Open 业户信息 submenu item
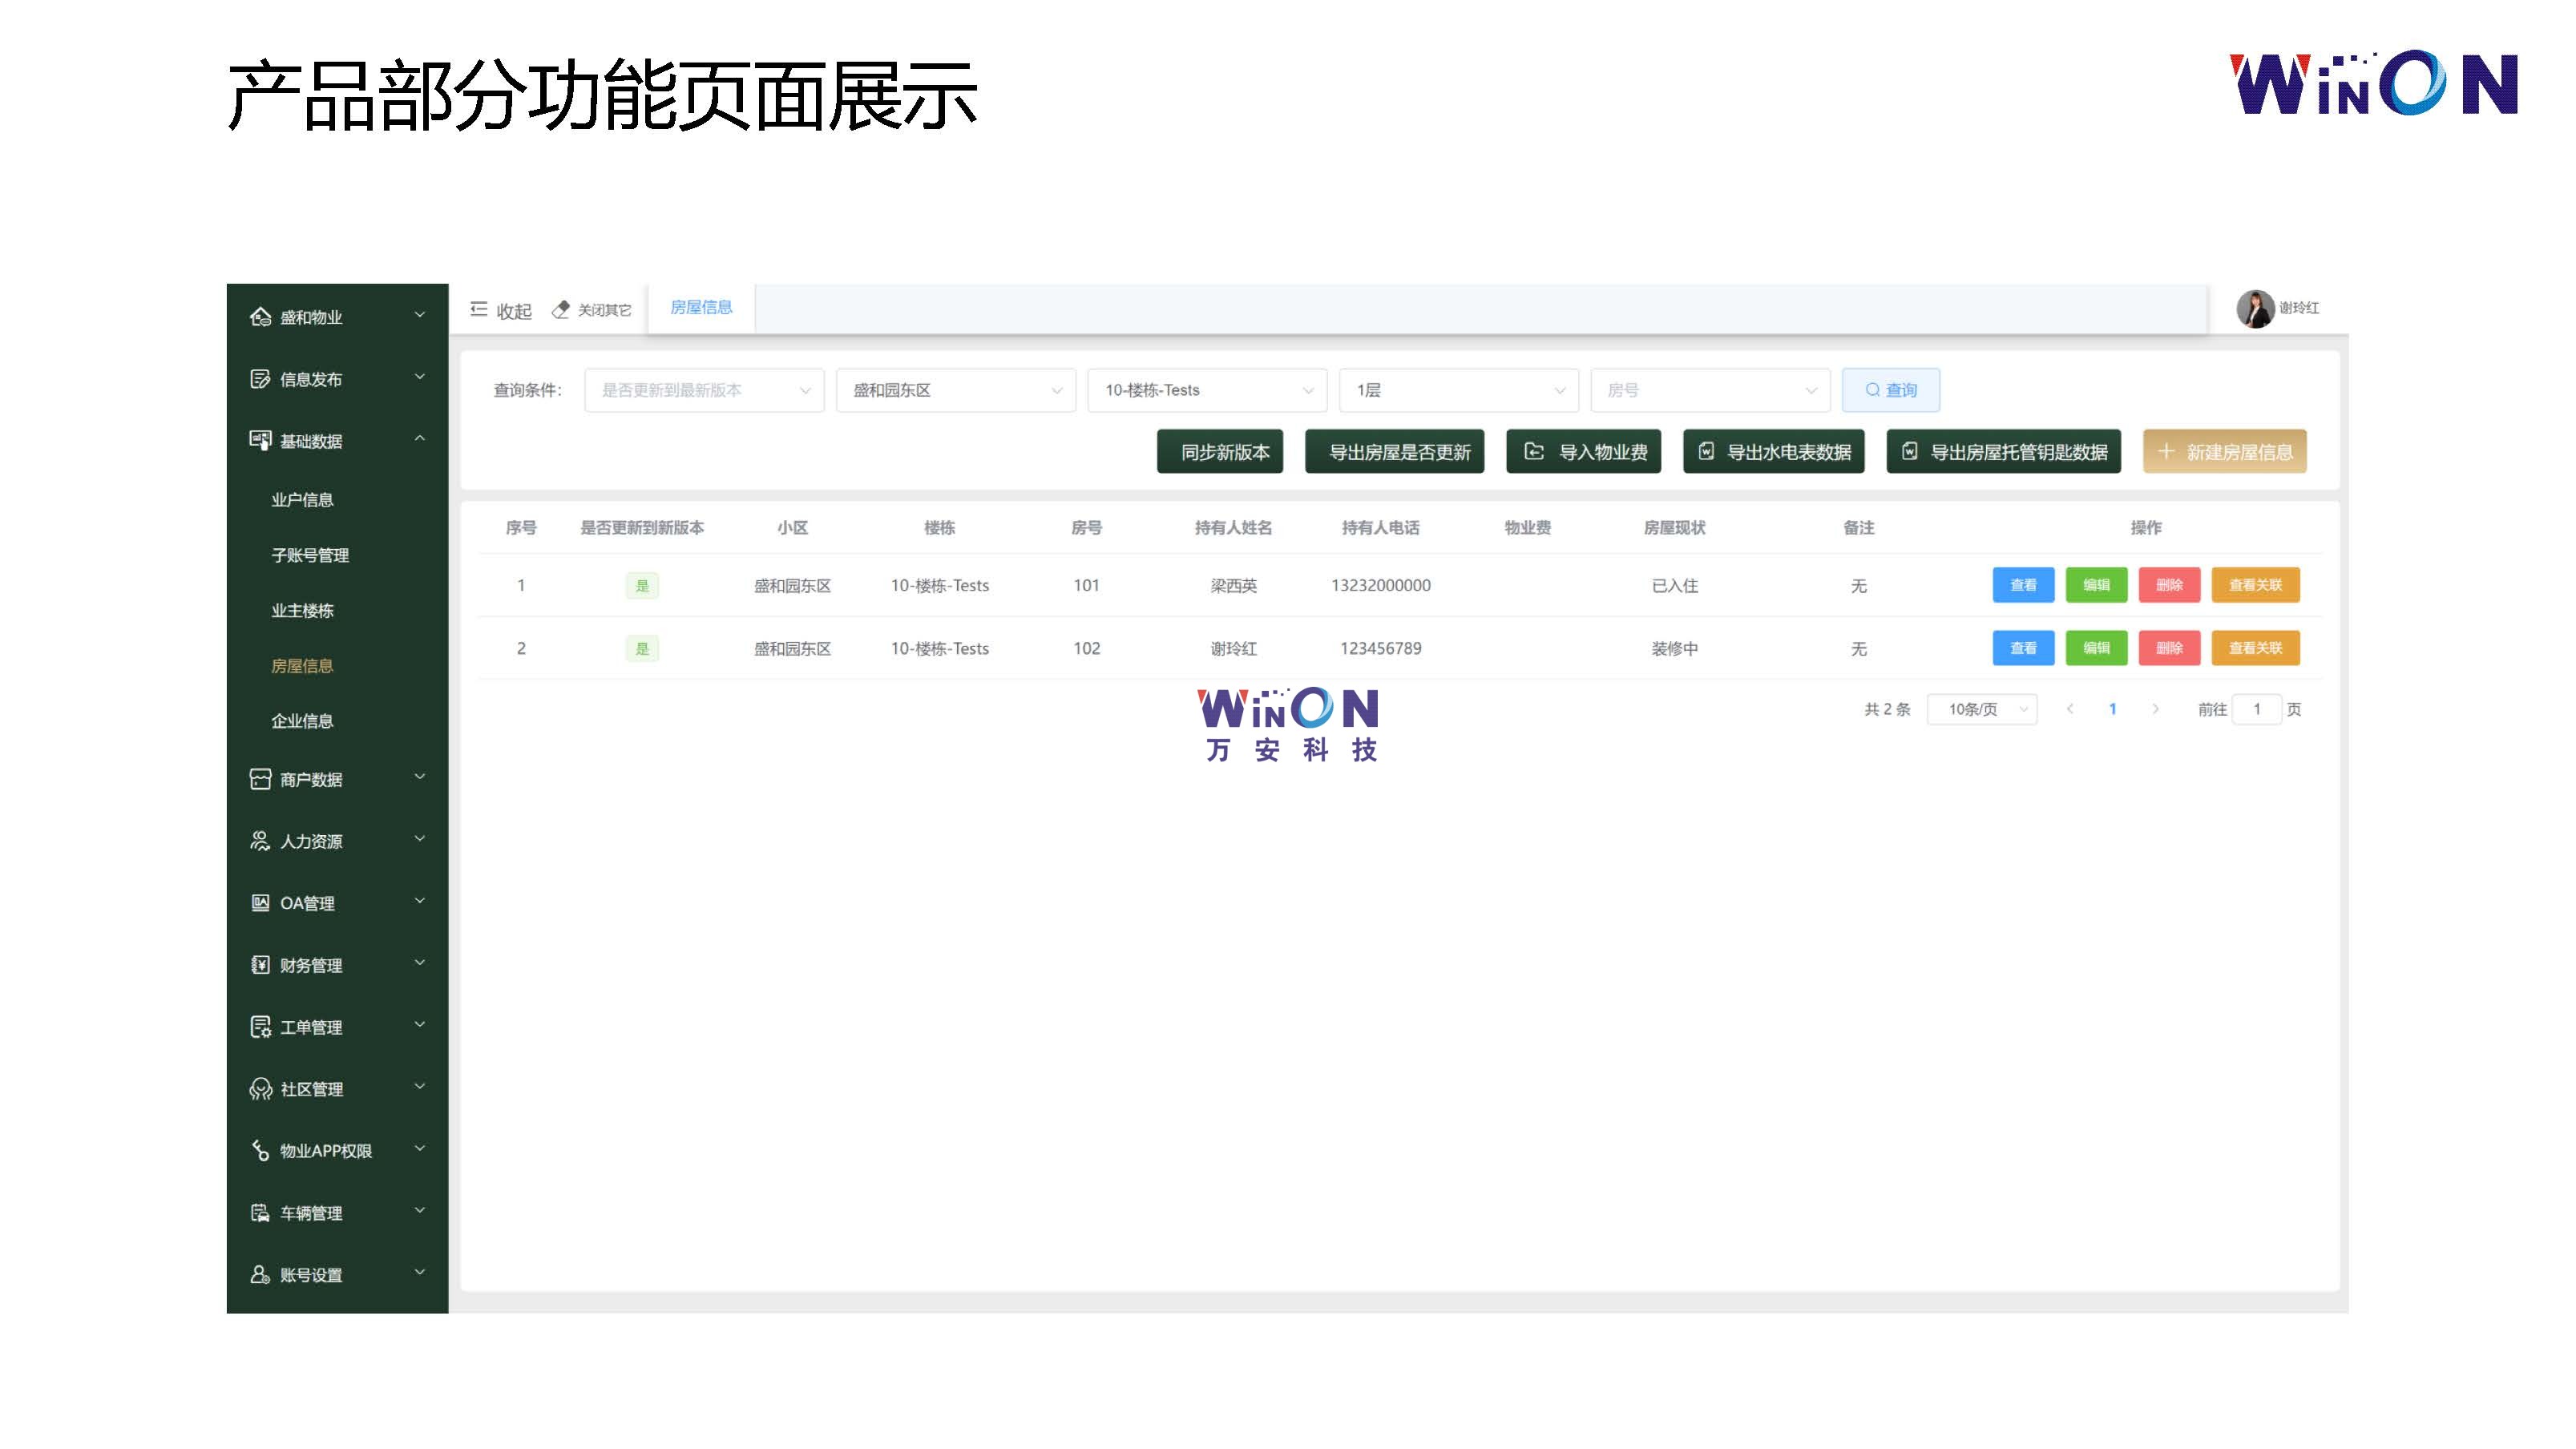The height and width of the screenshot is (1449, 2576). click(302, 499)
